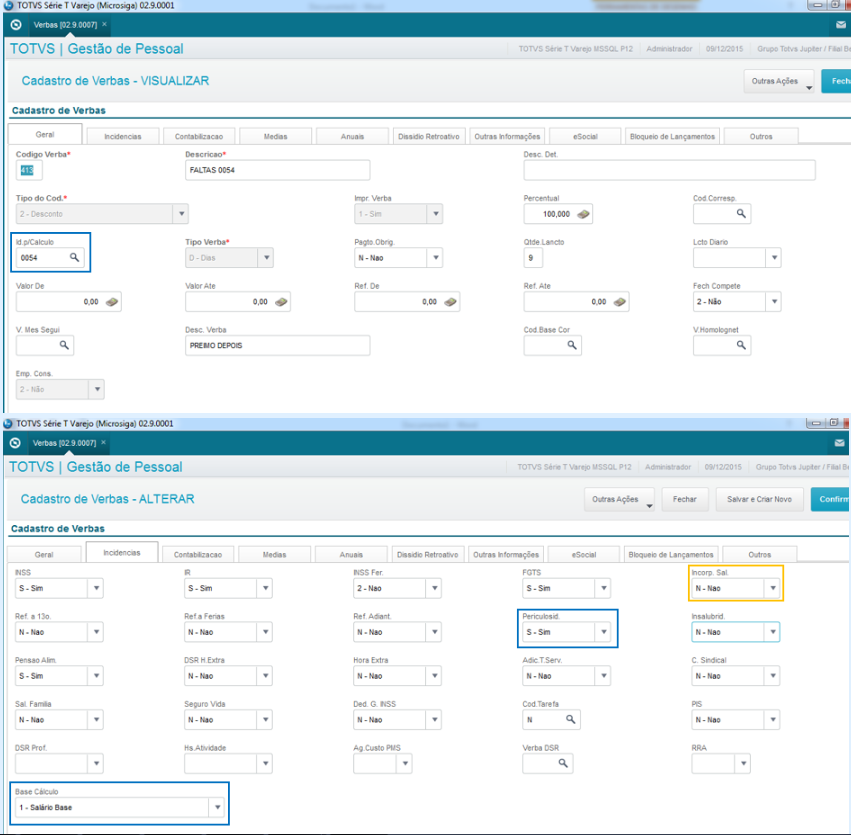851x835 pixels.
Task: Click calculator icon in Ref. De field
Action: tap(450, 302)
